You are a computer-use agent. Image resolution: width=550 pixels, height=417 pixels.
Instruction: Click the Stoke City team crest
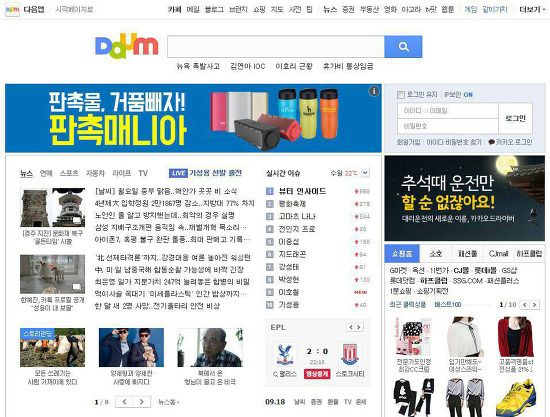(349, 355)
